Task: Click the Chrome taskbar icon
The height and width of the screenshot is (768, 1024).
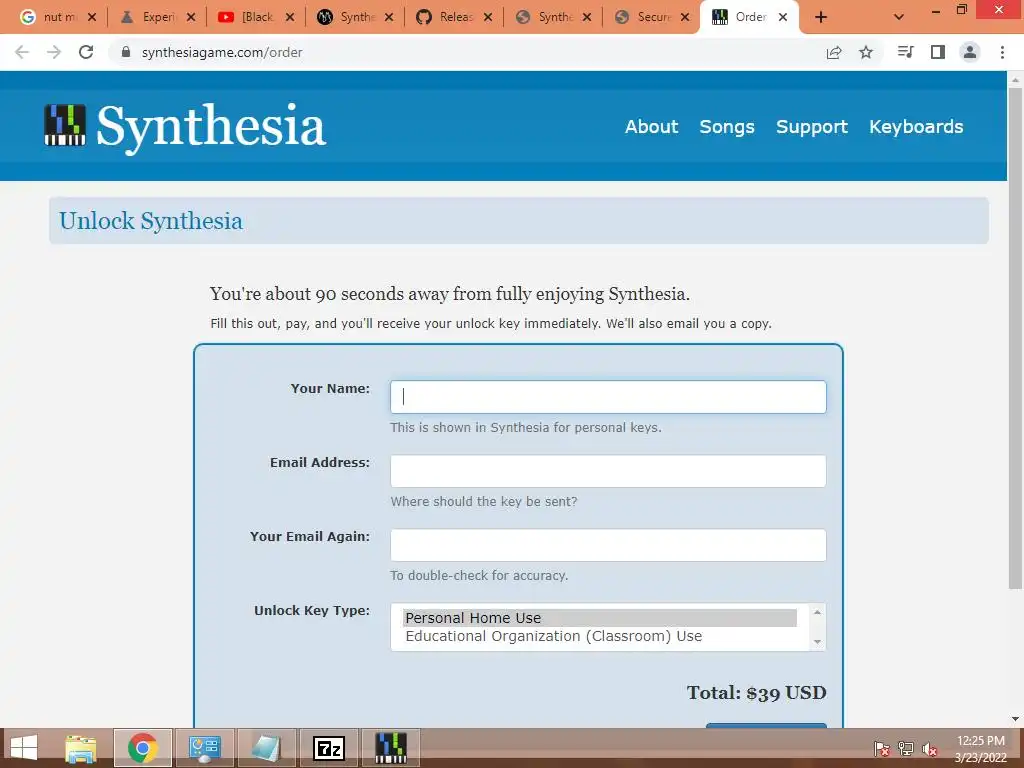Action: tap(143, 748)
